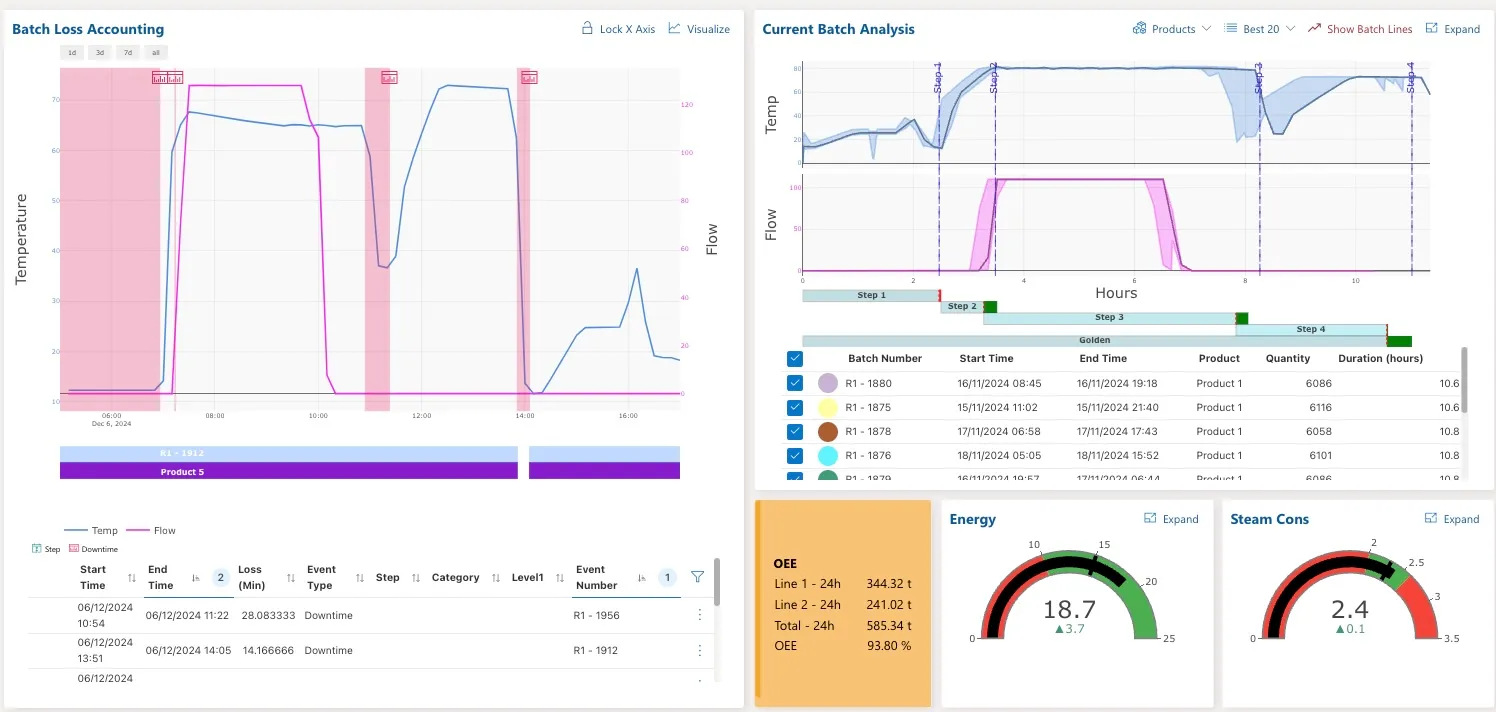The height and width of the screenshot is (712, 1496).
Task: Click the downtime marker near 14:00 on chart
Action: [529, 77]
